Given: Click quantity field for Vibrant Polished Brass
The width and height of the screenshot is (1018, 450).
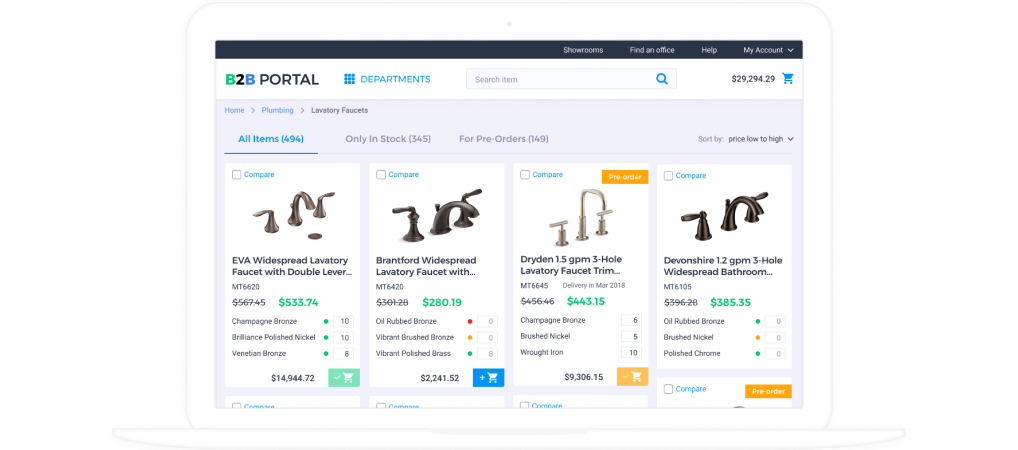Looking at the screenshot, I should pos(487,354).
